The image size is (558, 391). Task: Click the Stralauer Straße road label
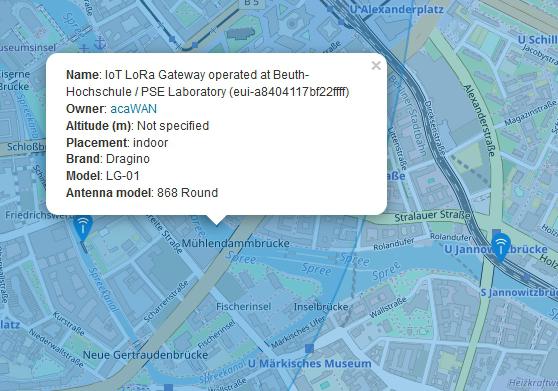(x=432, y=215)
